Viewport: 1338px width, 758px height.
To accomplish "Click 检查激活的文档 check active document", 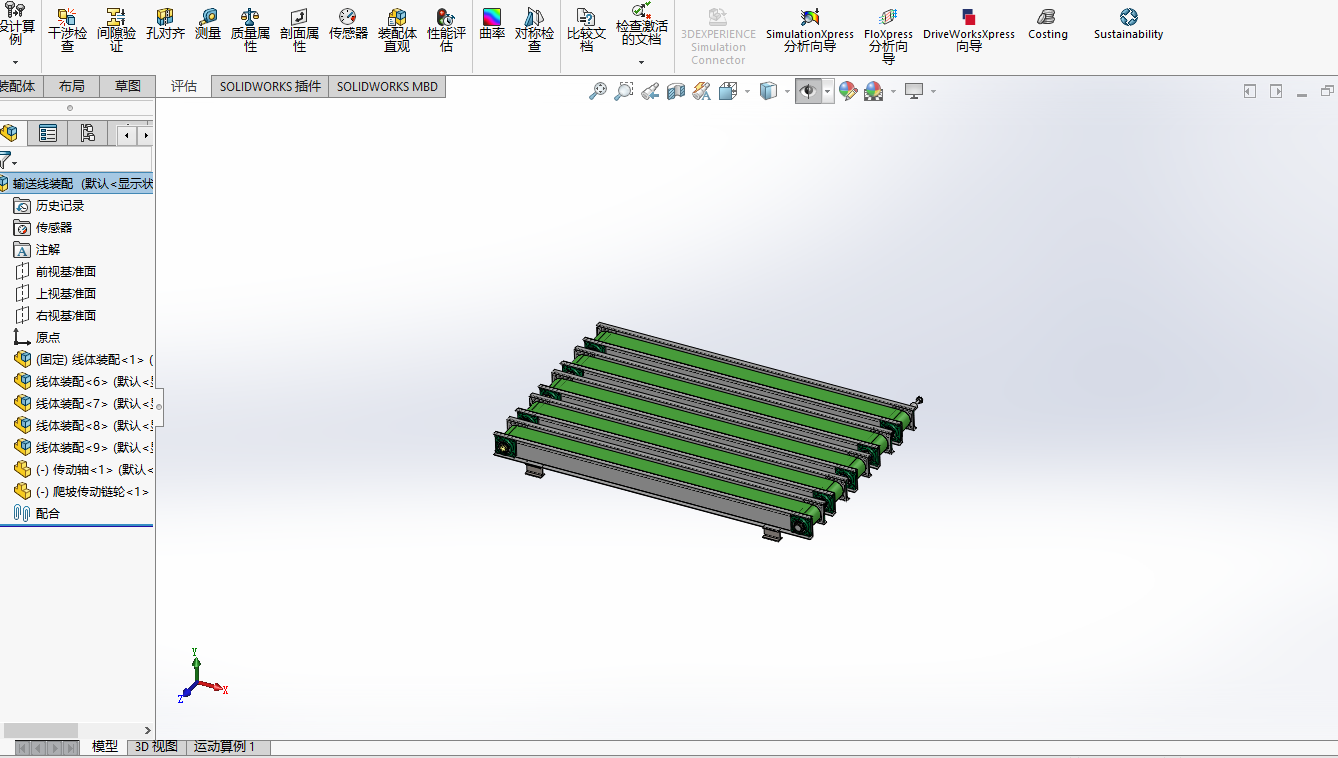I will [x=641, y=24].
